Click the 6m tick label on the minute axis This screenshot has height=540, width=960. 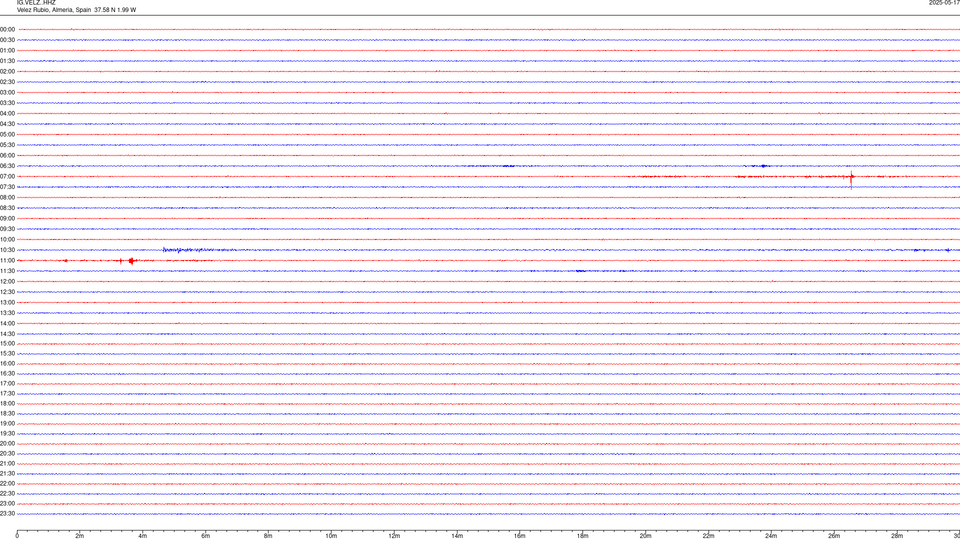pos(206,536)
